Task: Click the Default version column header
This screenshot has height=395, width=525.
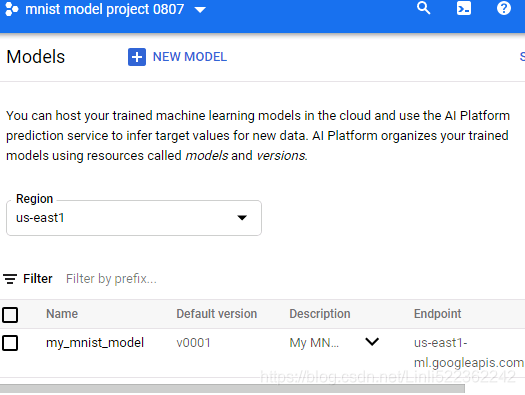Action: click(x=217, y=314)
